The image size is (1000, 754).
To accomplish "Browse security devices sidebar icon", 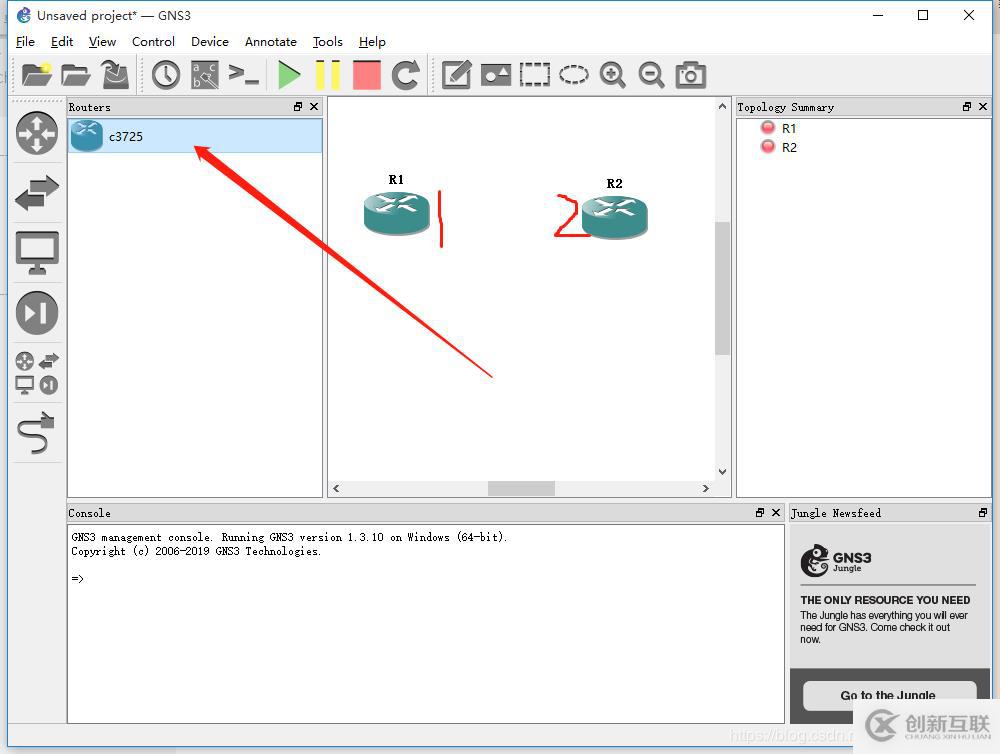I will pos(37,313).
